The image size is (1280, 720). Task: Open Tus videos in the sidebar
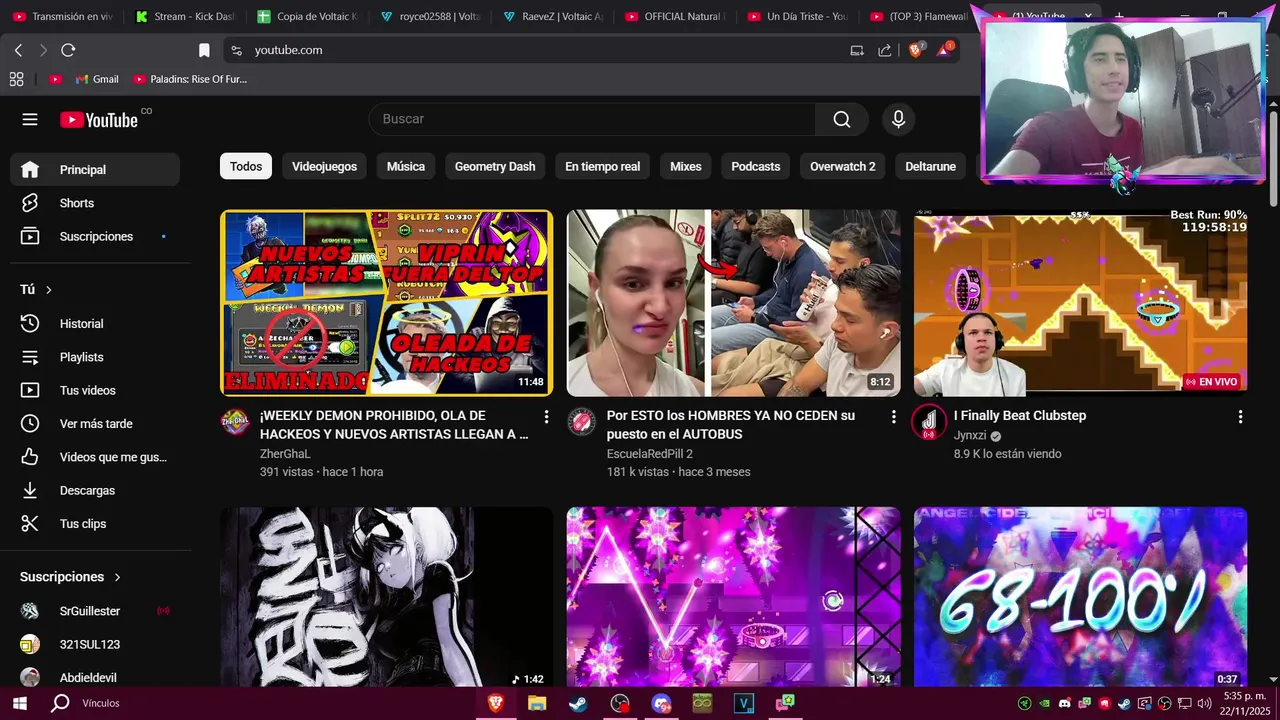(x=95, y=391)
